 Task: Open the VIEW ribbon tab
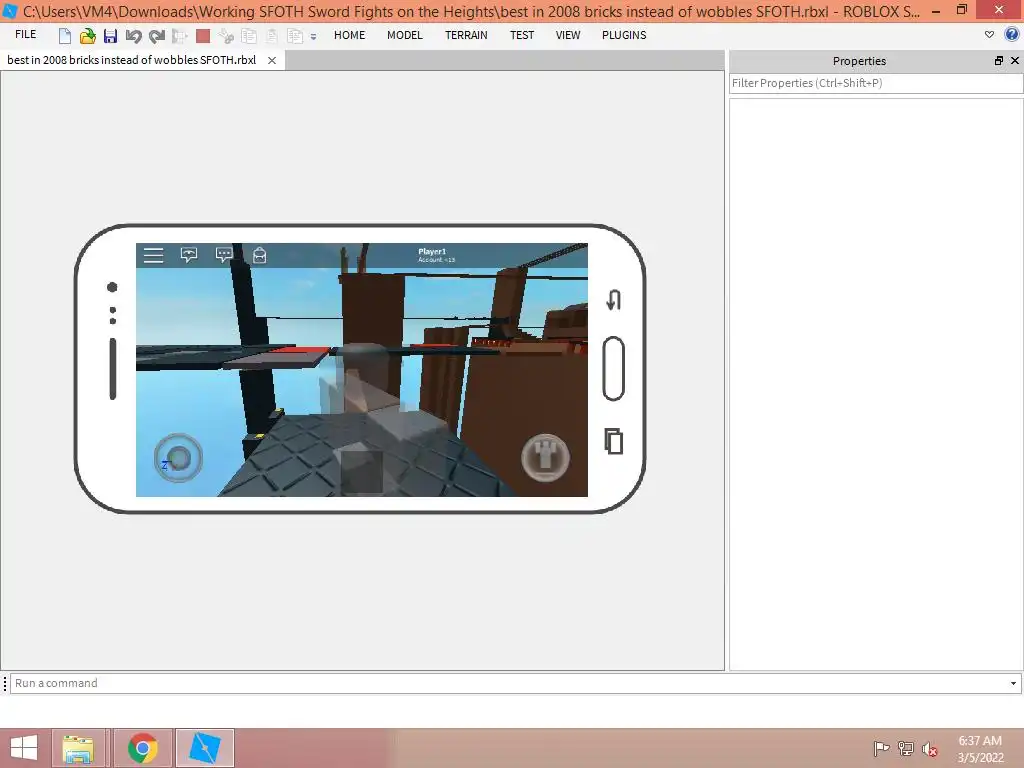coord(568,35)
